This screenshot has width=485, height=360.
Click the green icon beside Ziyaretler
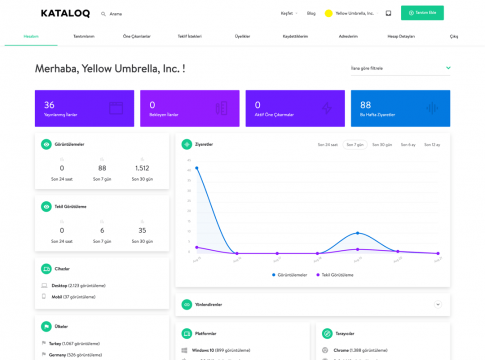(x=187, y=144)
